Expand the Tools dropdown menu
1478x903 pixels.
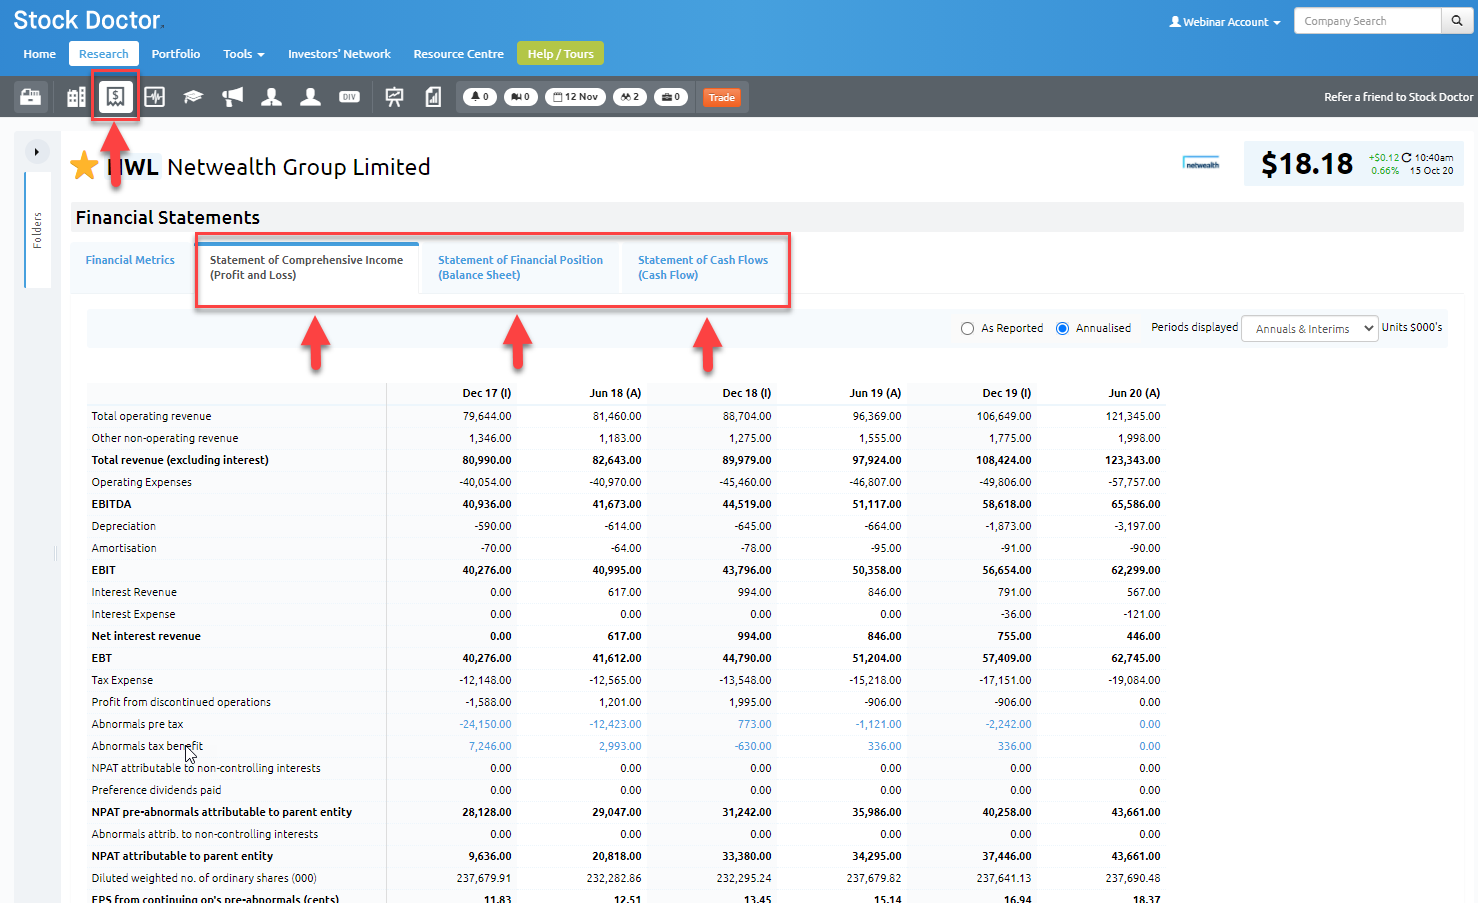click(244, 54)
